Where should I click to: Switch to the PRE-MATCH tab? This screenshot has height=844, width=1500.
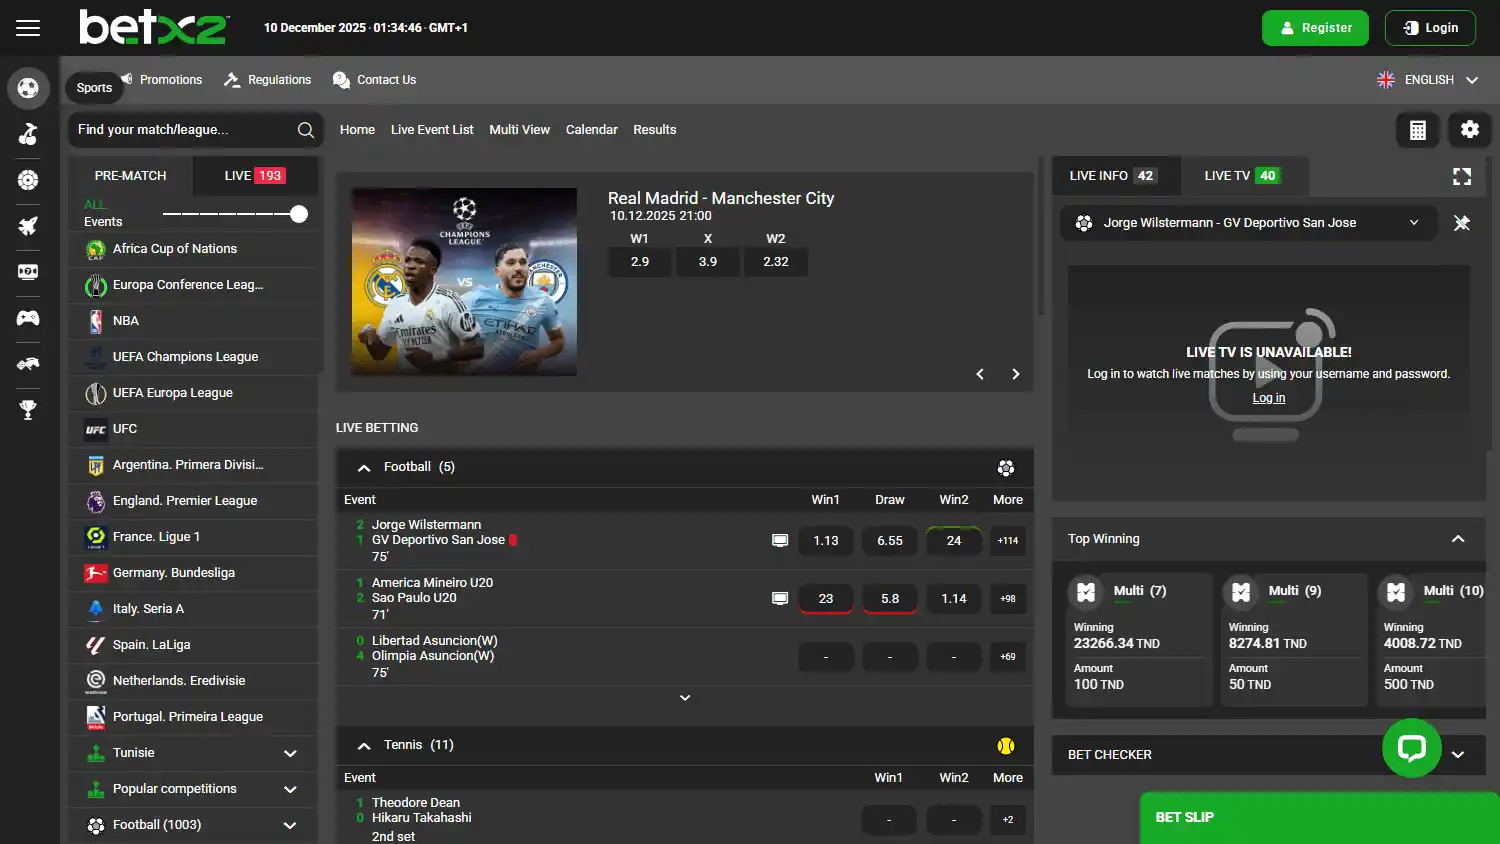131,176
